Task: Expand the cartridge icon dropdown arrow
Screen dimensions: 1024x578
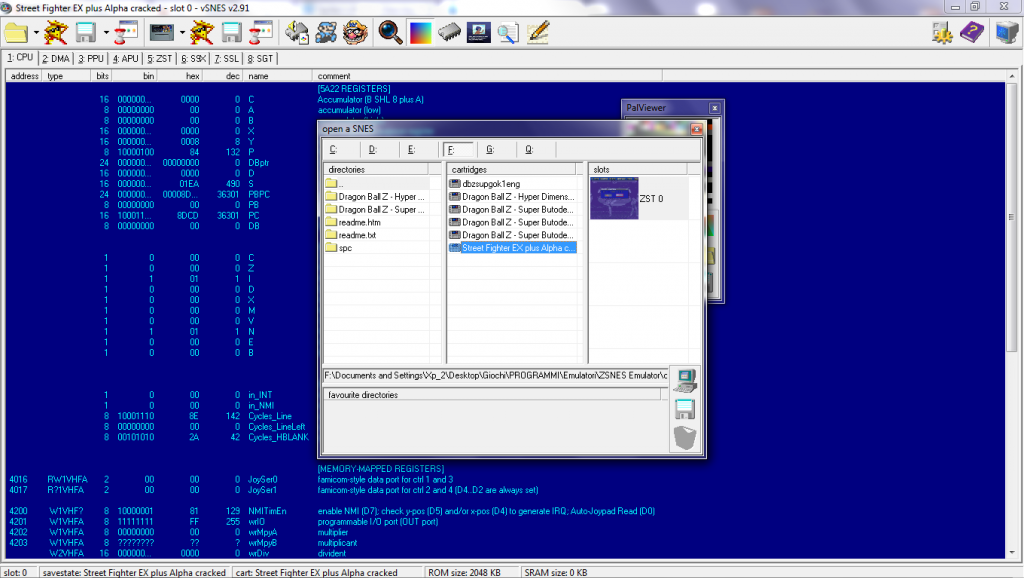Action: (180, 33)
